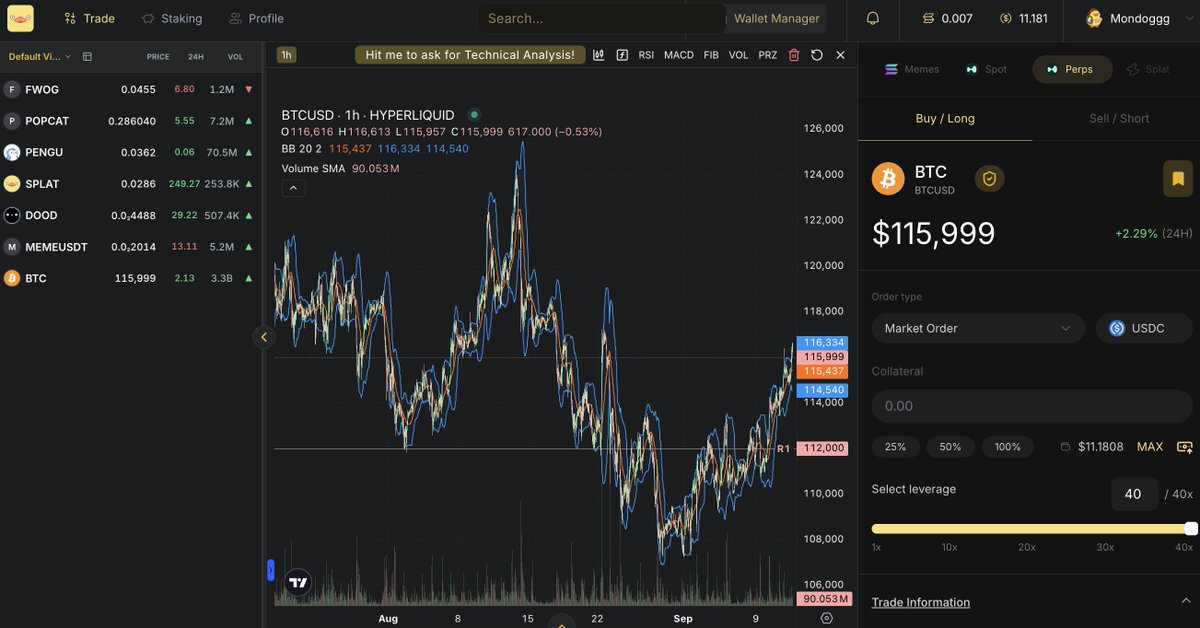The height and width of the screenshot is (628, 1200).
Task: Collapse the chart indicator legend chevron
Action: (x=293, y=187)
